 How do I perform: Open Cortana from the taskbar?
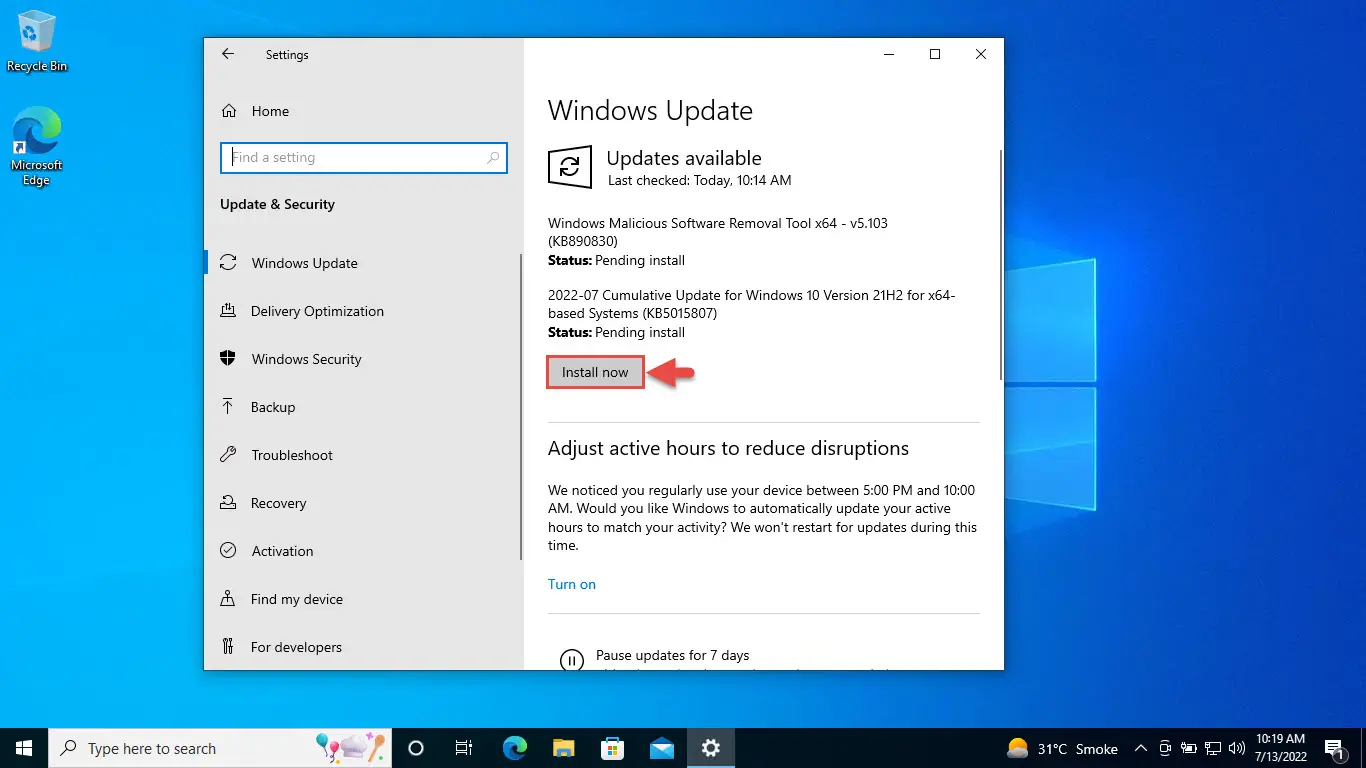pyautogui.click(x=416, y=748)
